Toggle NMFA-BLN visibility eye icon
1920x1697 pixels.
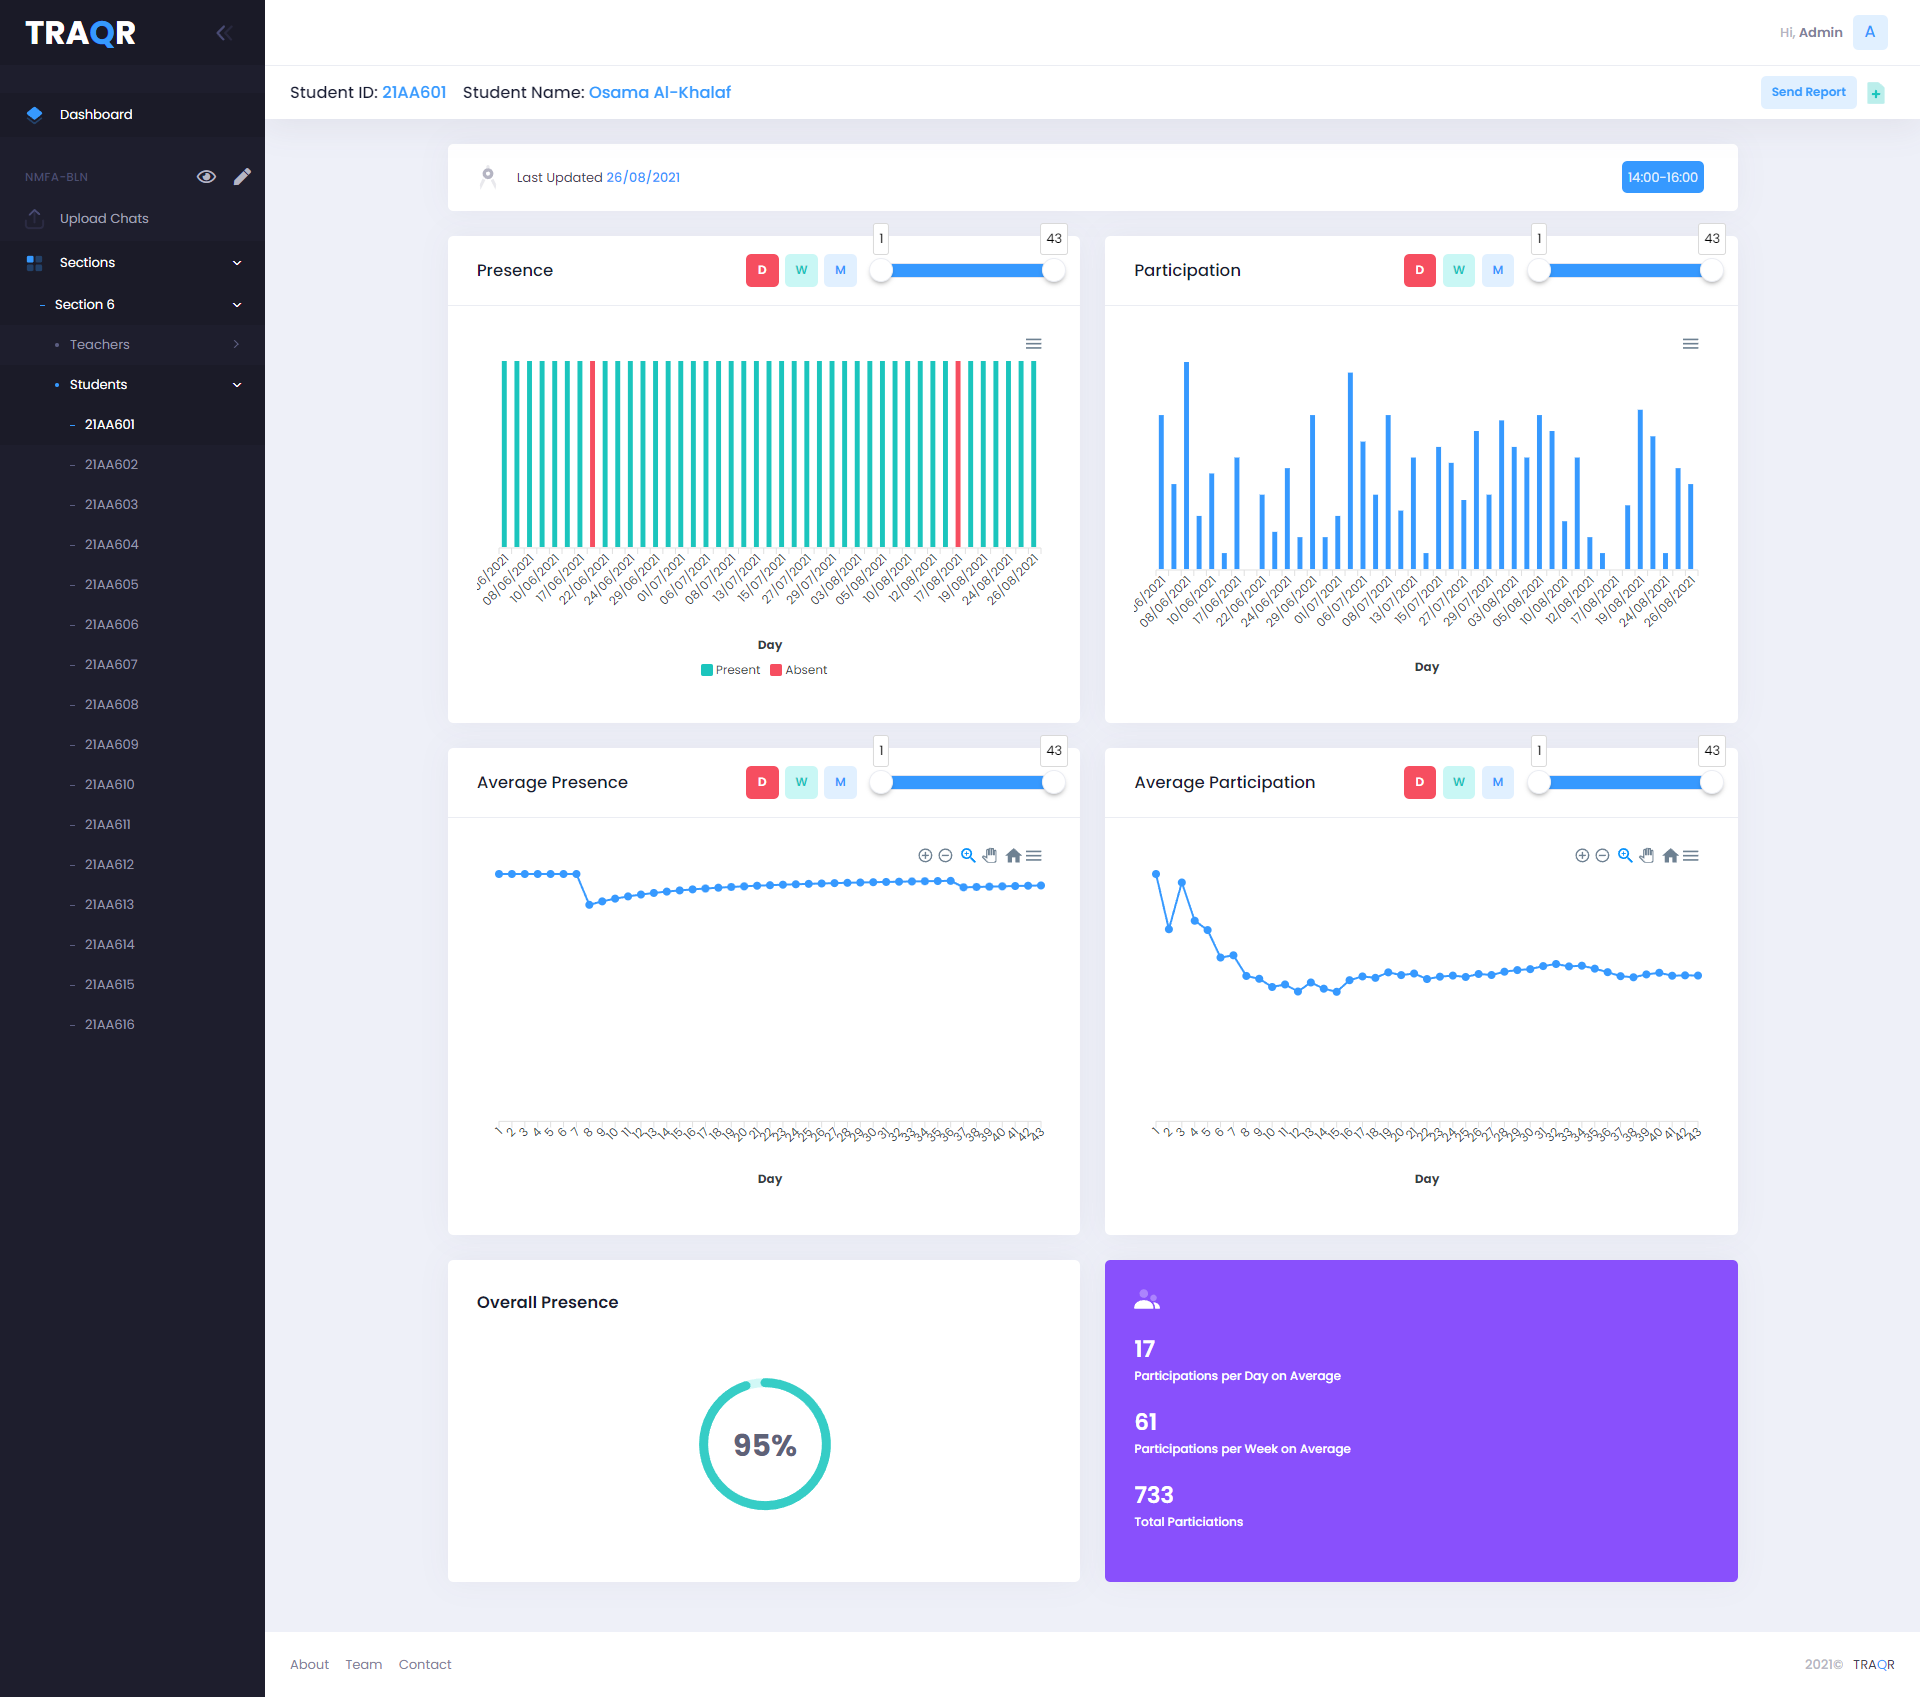[x=206, y=177]
